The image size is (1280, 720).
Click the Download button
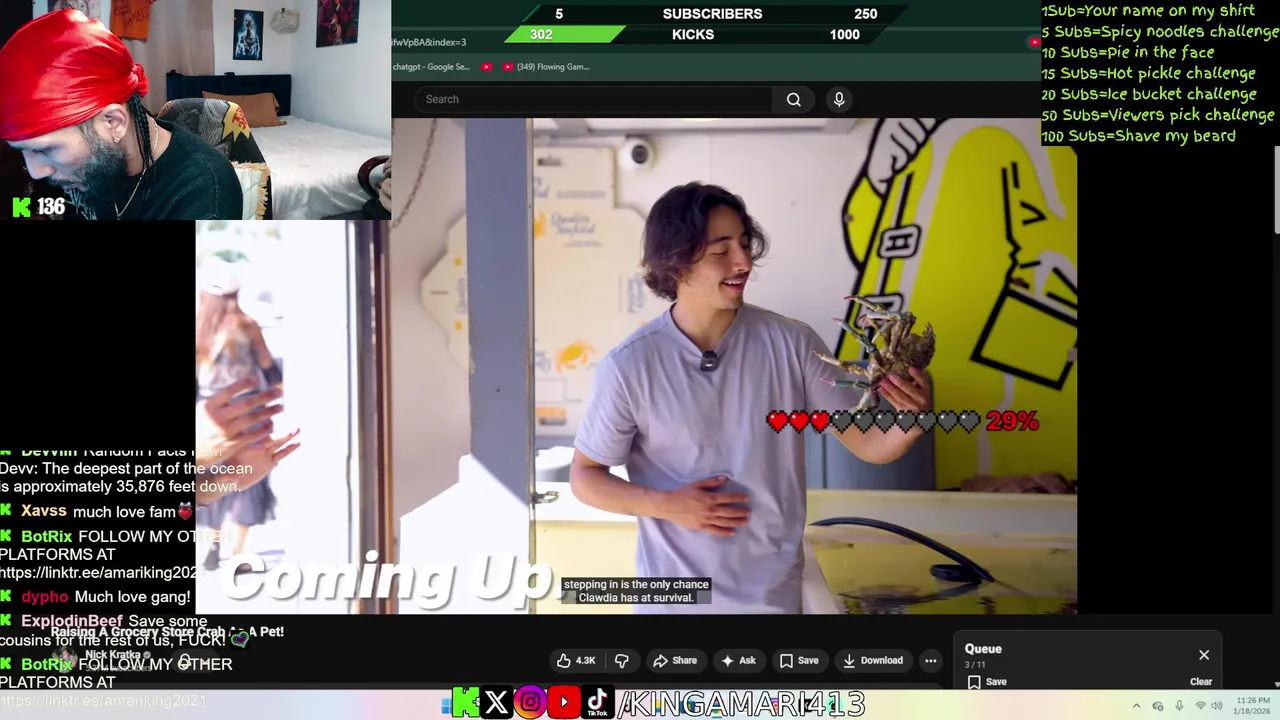point(872,660)
